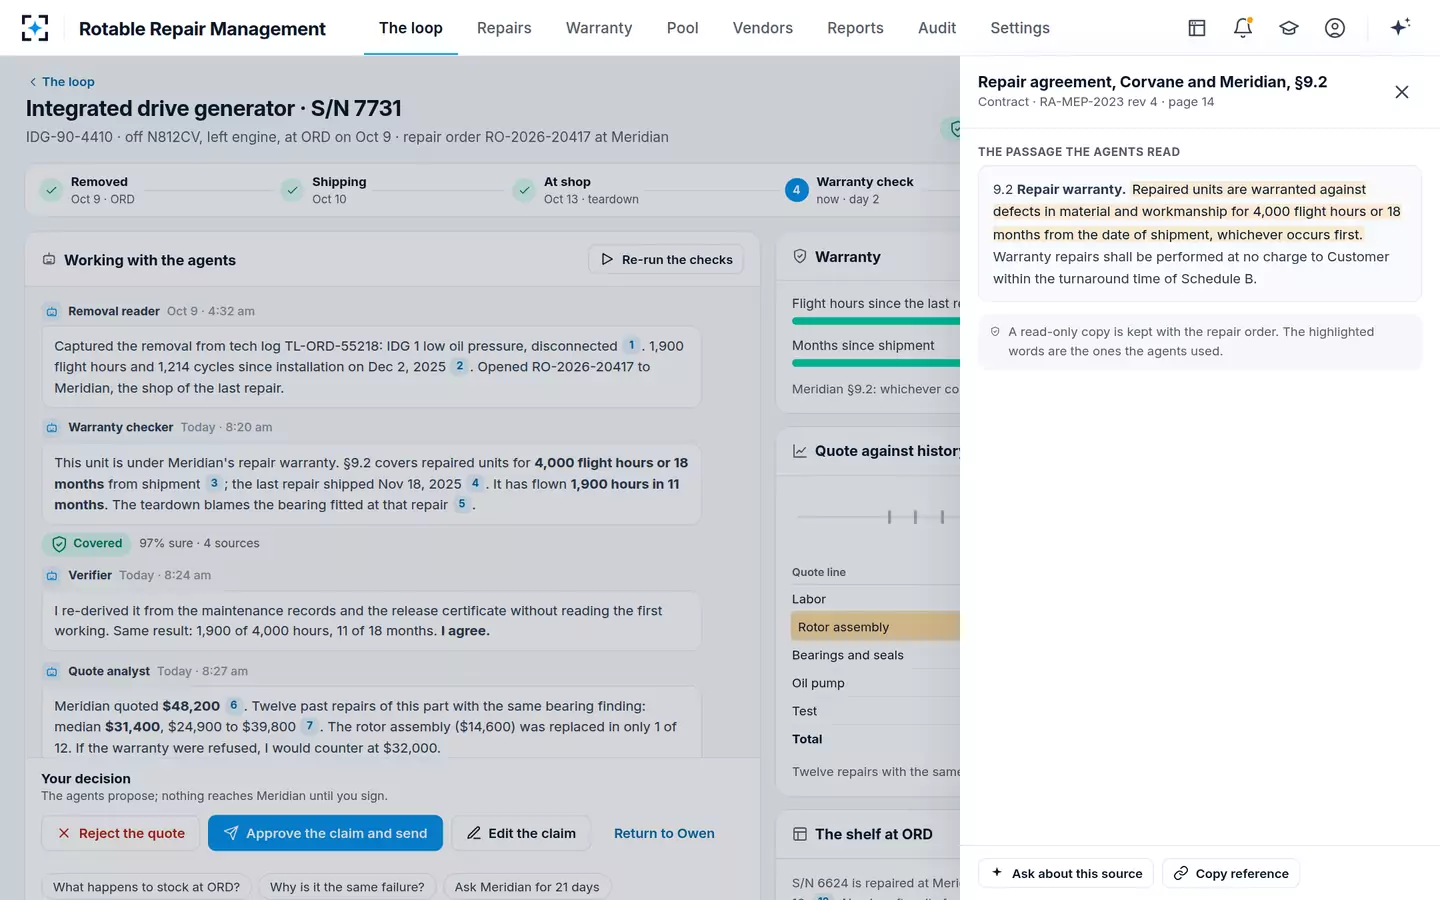Click the Flight hours progress bar

coord(876,321)
